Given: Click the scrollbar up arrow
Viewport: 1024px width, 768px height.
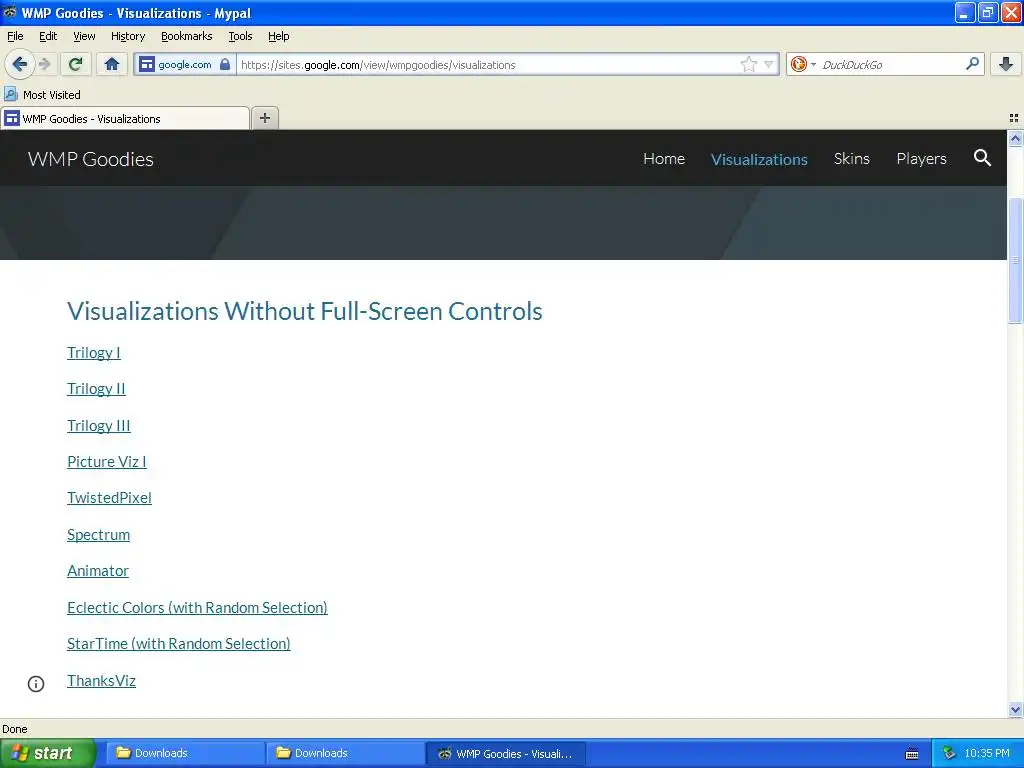Looking at the screenshot, I should pos(1015,138).
